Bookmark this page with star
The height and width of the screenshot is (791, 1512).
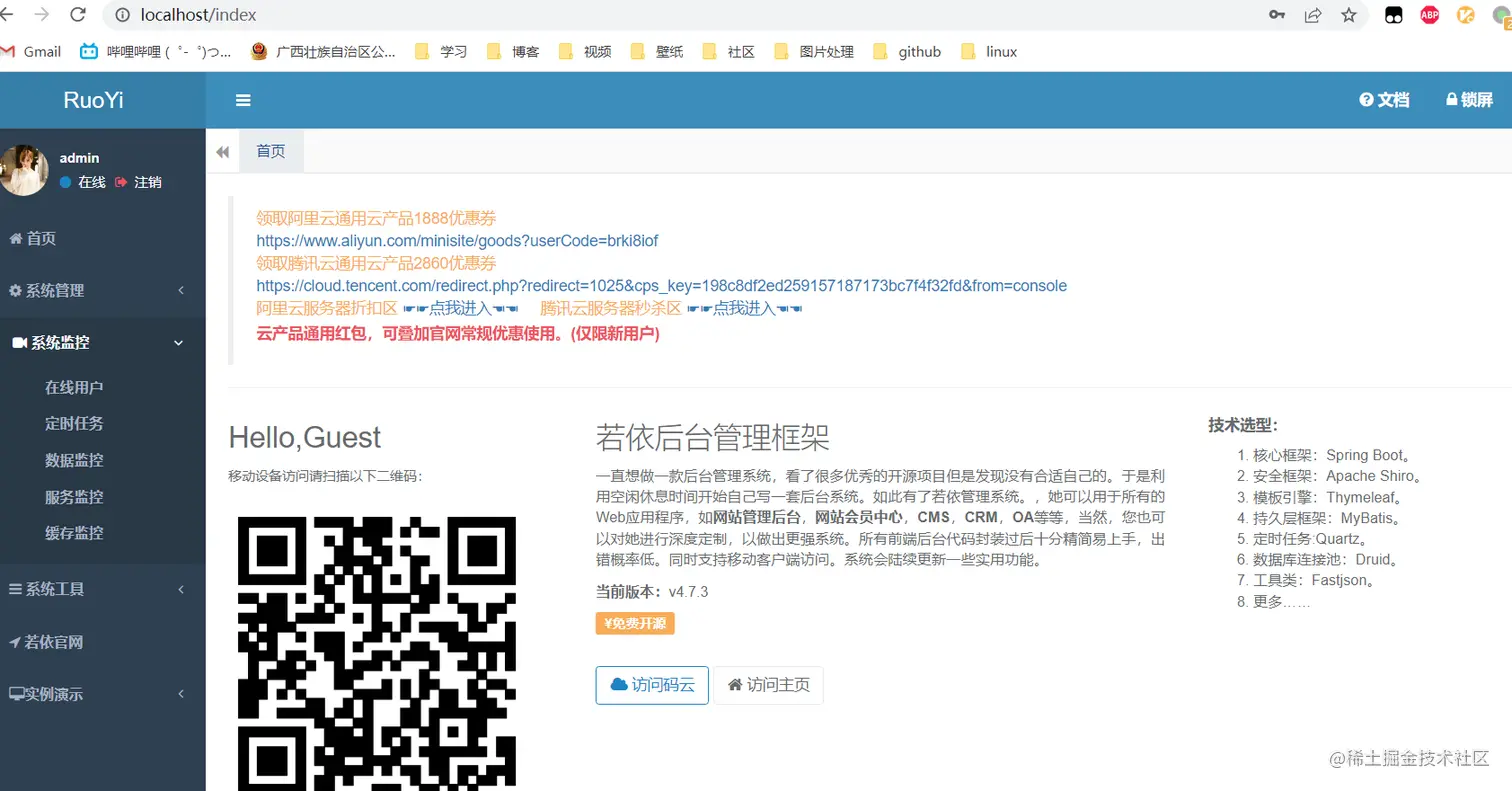[x=1349, y=15]
